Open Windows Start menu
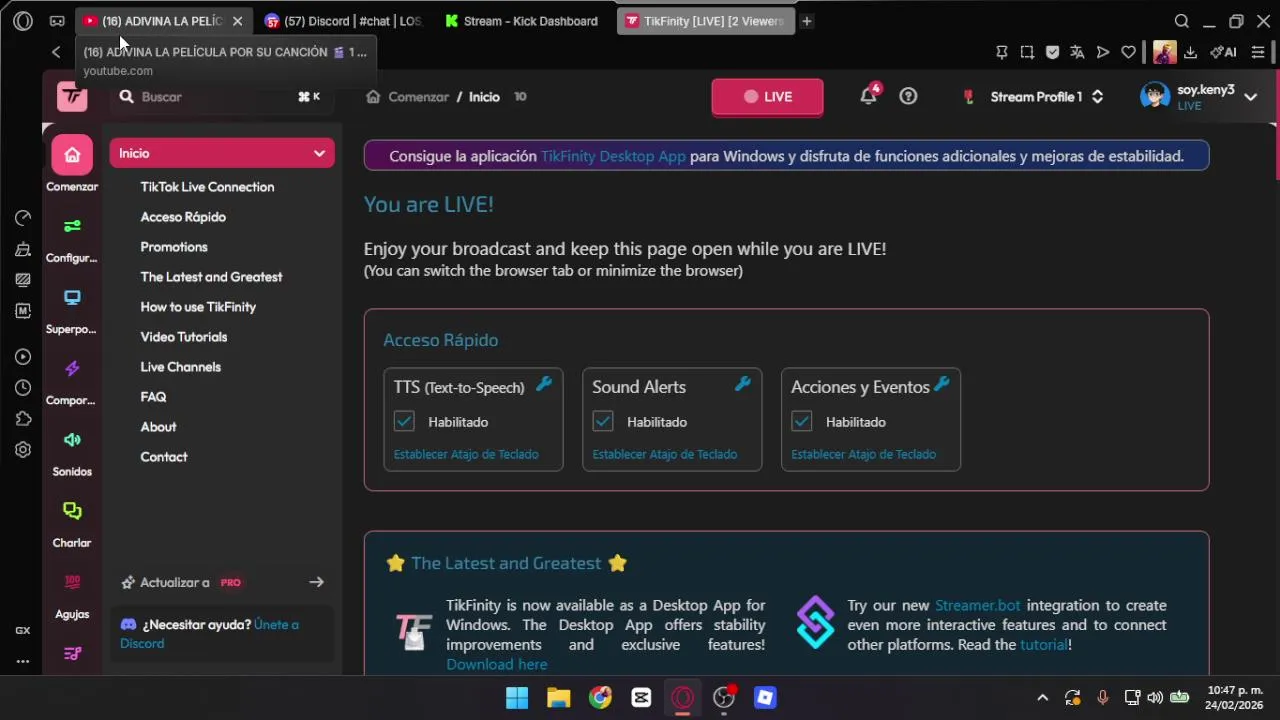 [517, 698]
